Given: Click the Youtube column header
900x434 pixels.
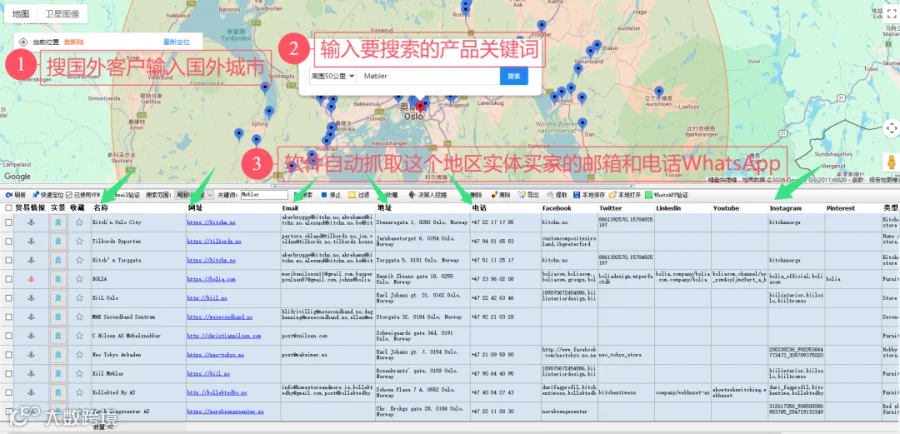Looking at the screenshot, I should (726, 208).
